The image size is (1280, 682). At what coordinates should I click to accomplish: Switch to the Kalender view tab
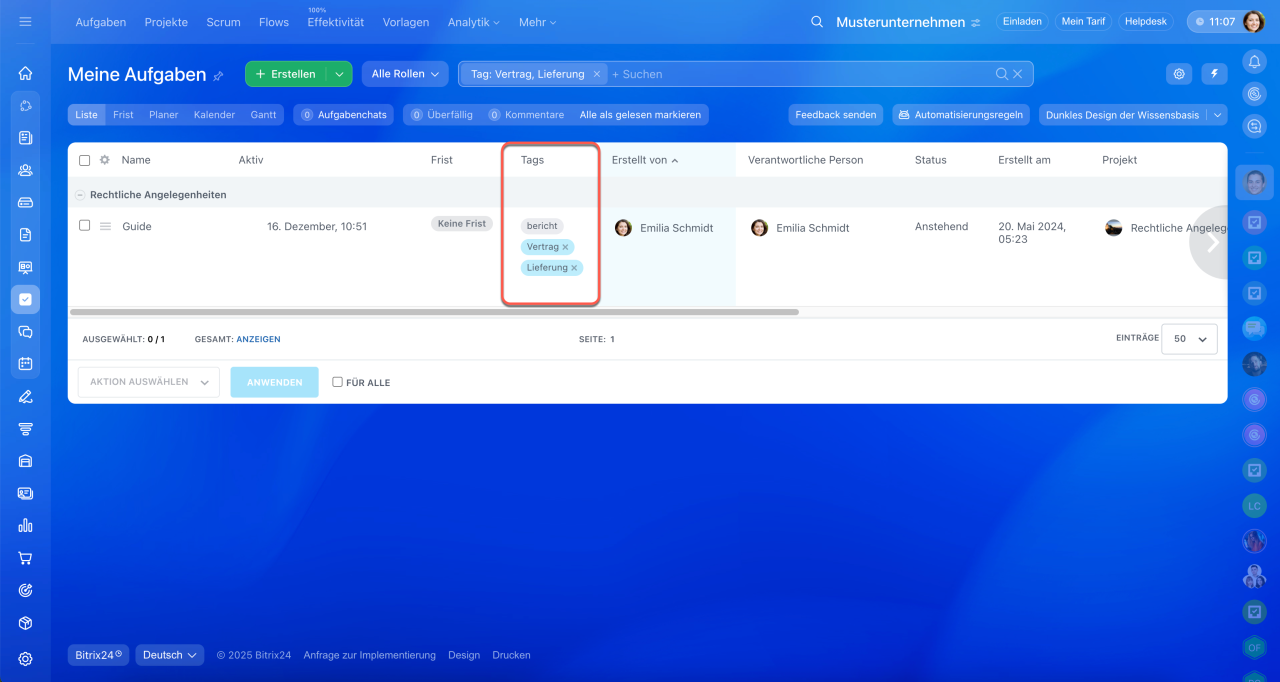pyautogui.click(x=214, y=115)
